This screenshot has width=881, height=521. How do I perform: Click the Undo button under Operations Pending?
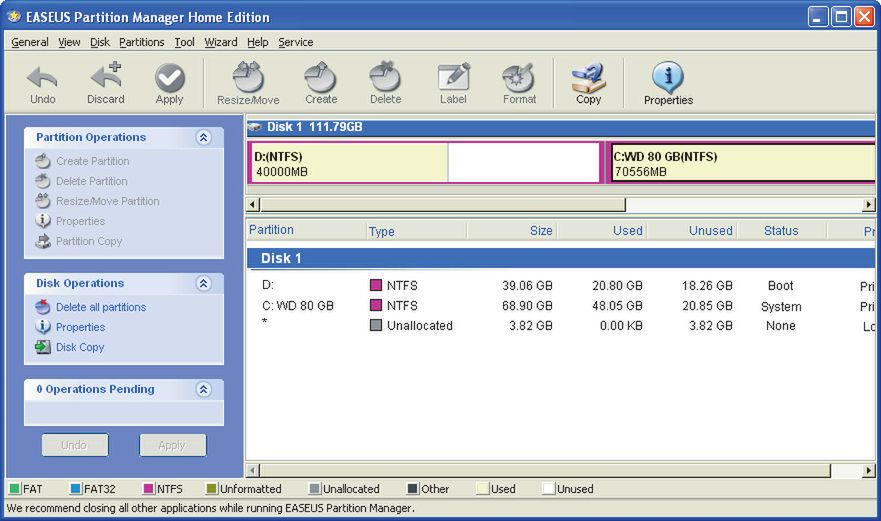[x=75, y=445]
